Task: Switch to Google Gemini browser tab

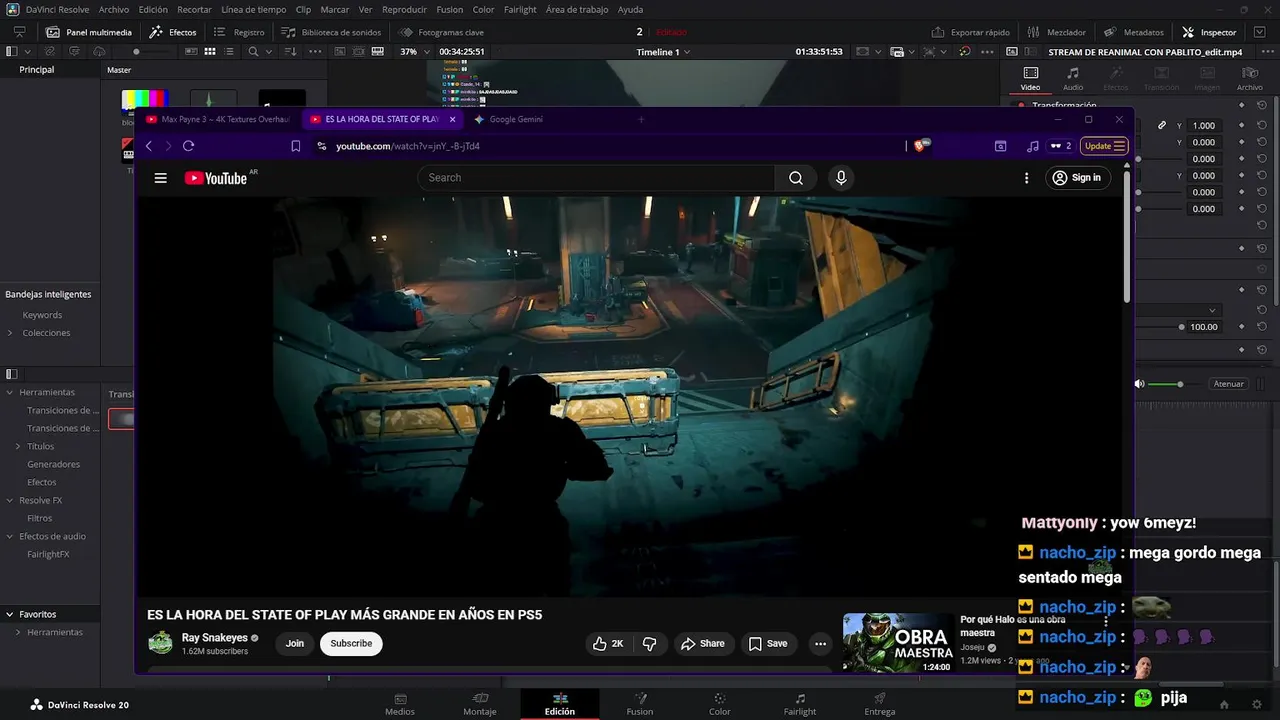Action: (515, 119)
